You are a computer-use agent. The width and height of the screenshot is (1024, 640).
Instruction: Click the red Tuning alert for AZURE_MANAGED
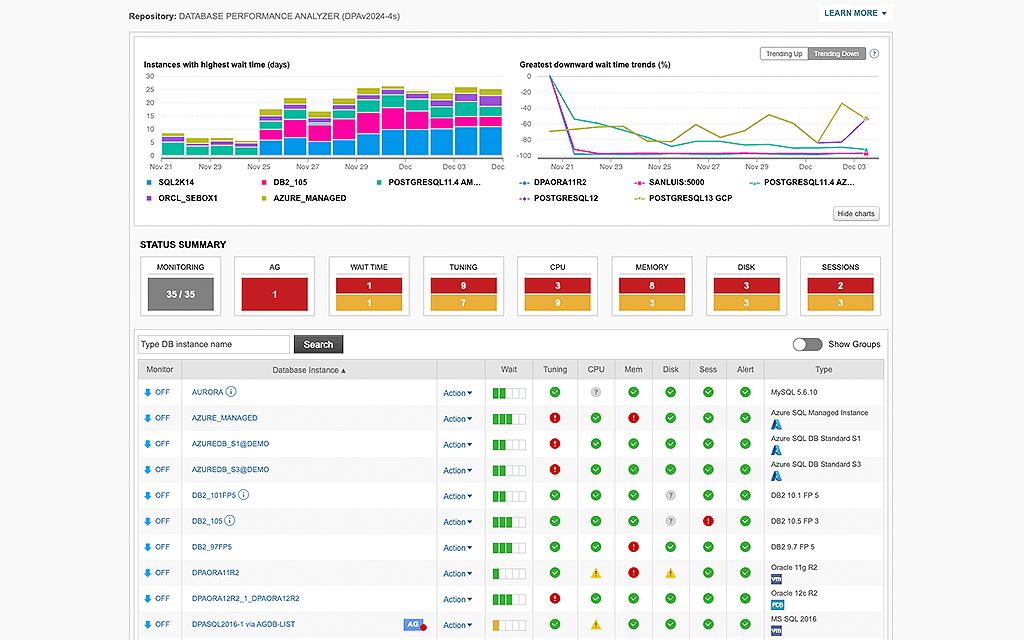pyautogui.click(x=555, y=418)
